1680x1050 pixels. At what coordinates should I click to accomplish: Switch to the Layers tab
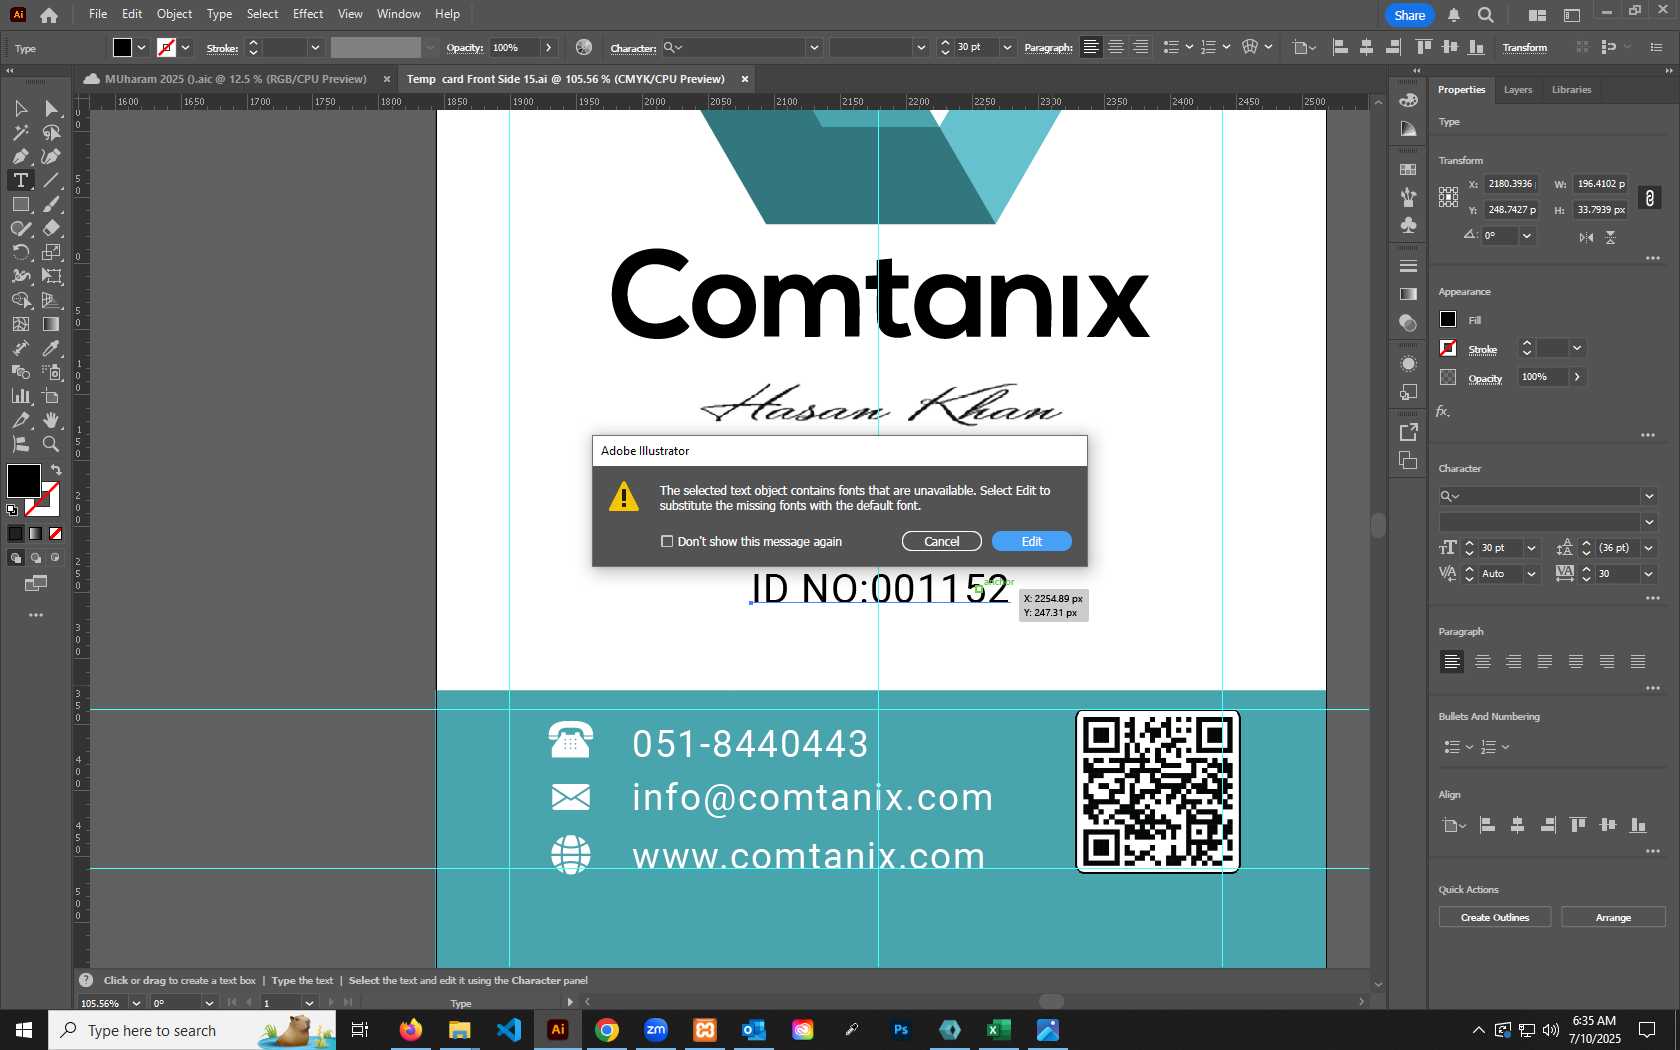pos(1518,90)
